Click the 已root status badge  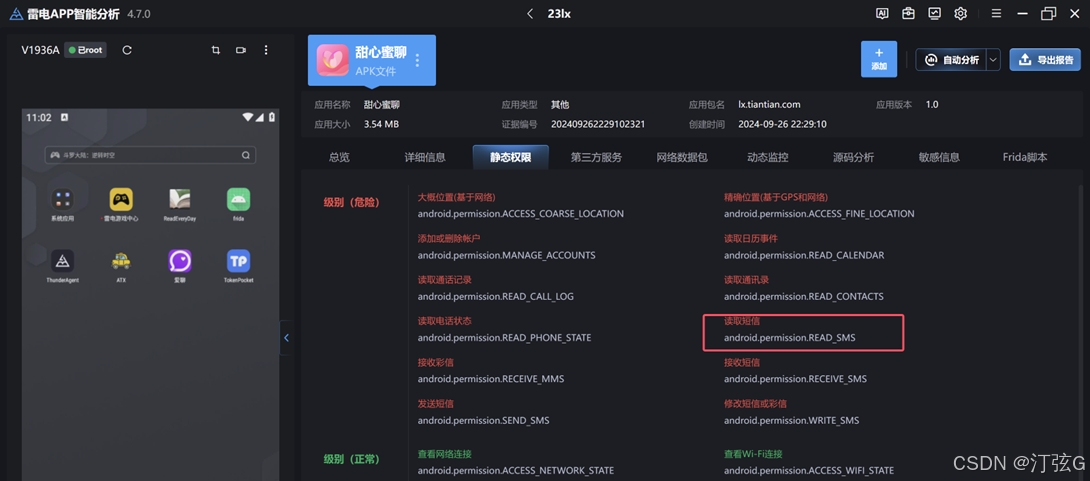click(x=86, y=50)
